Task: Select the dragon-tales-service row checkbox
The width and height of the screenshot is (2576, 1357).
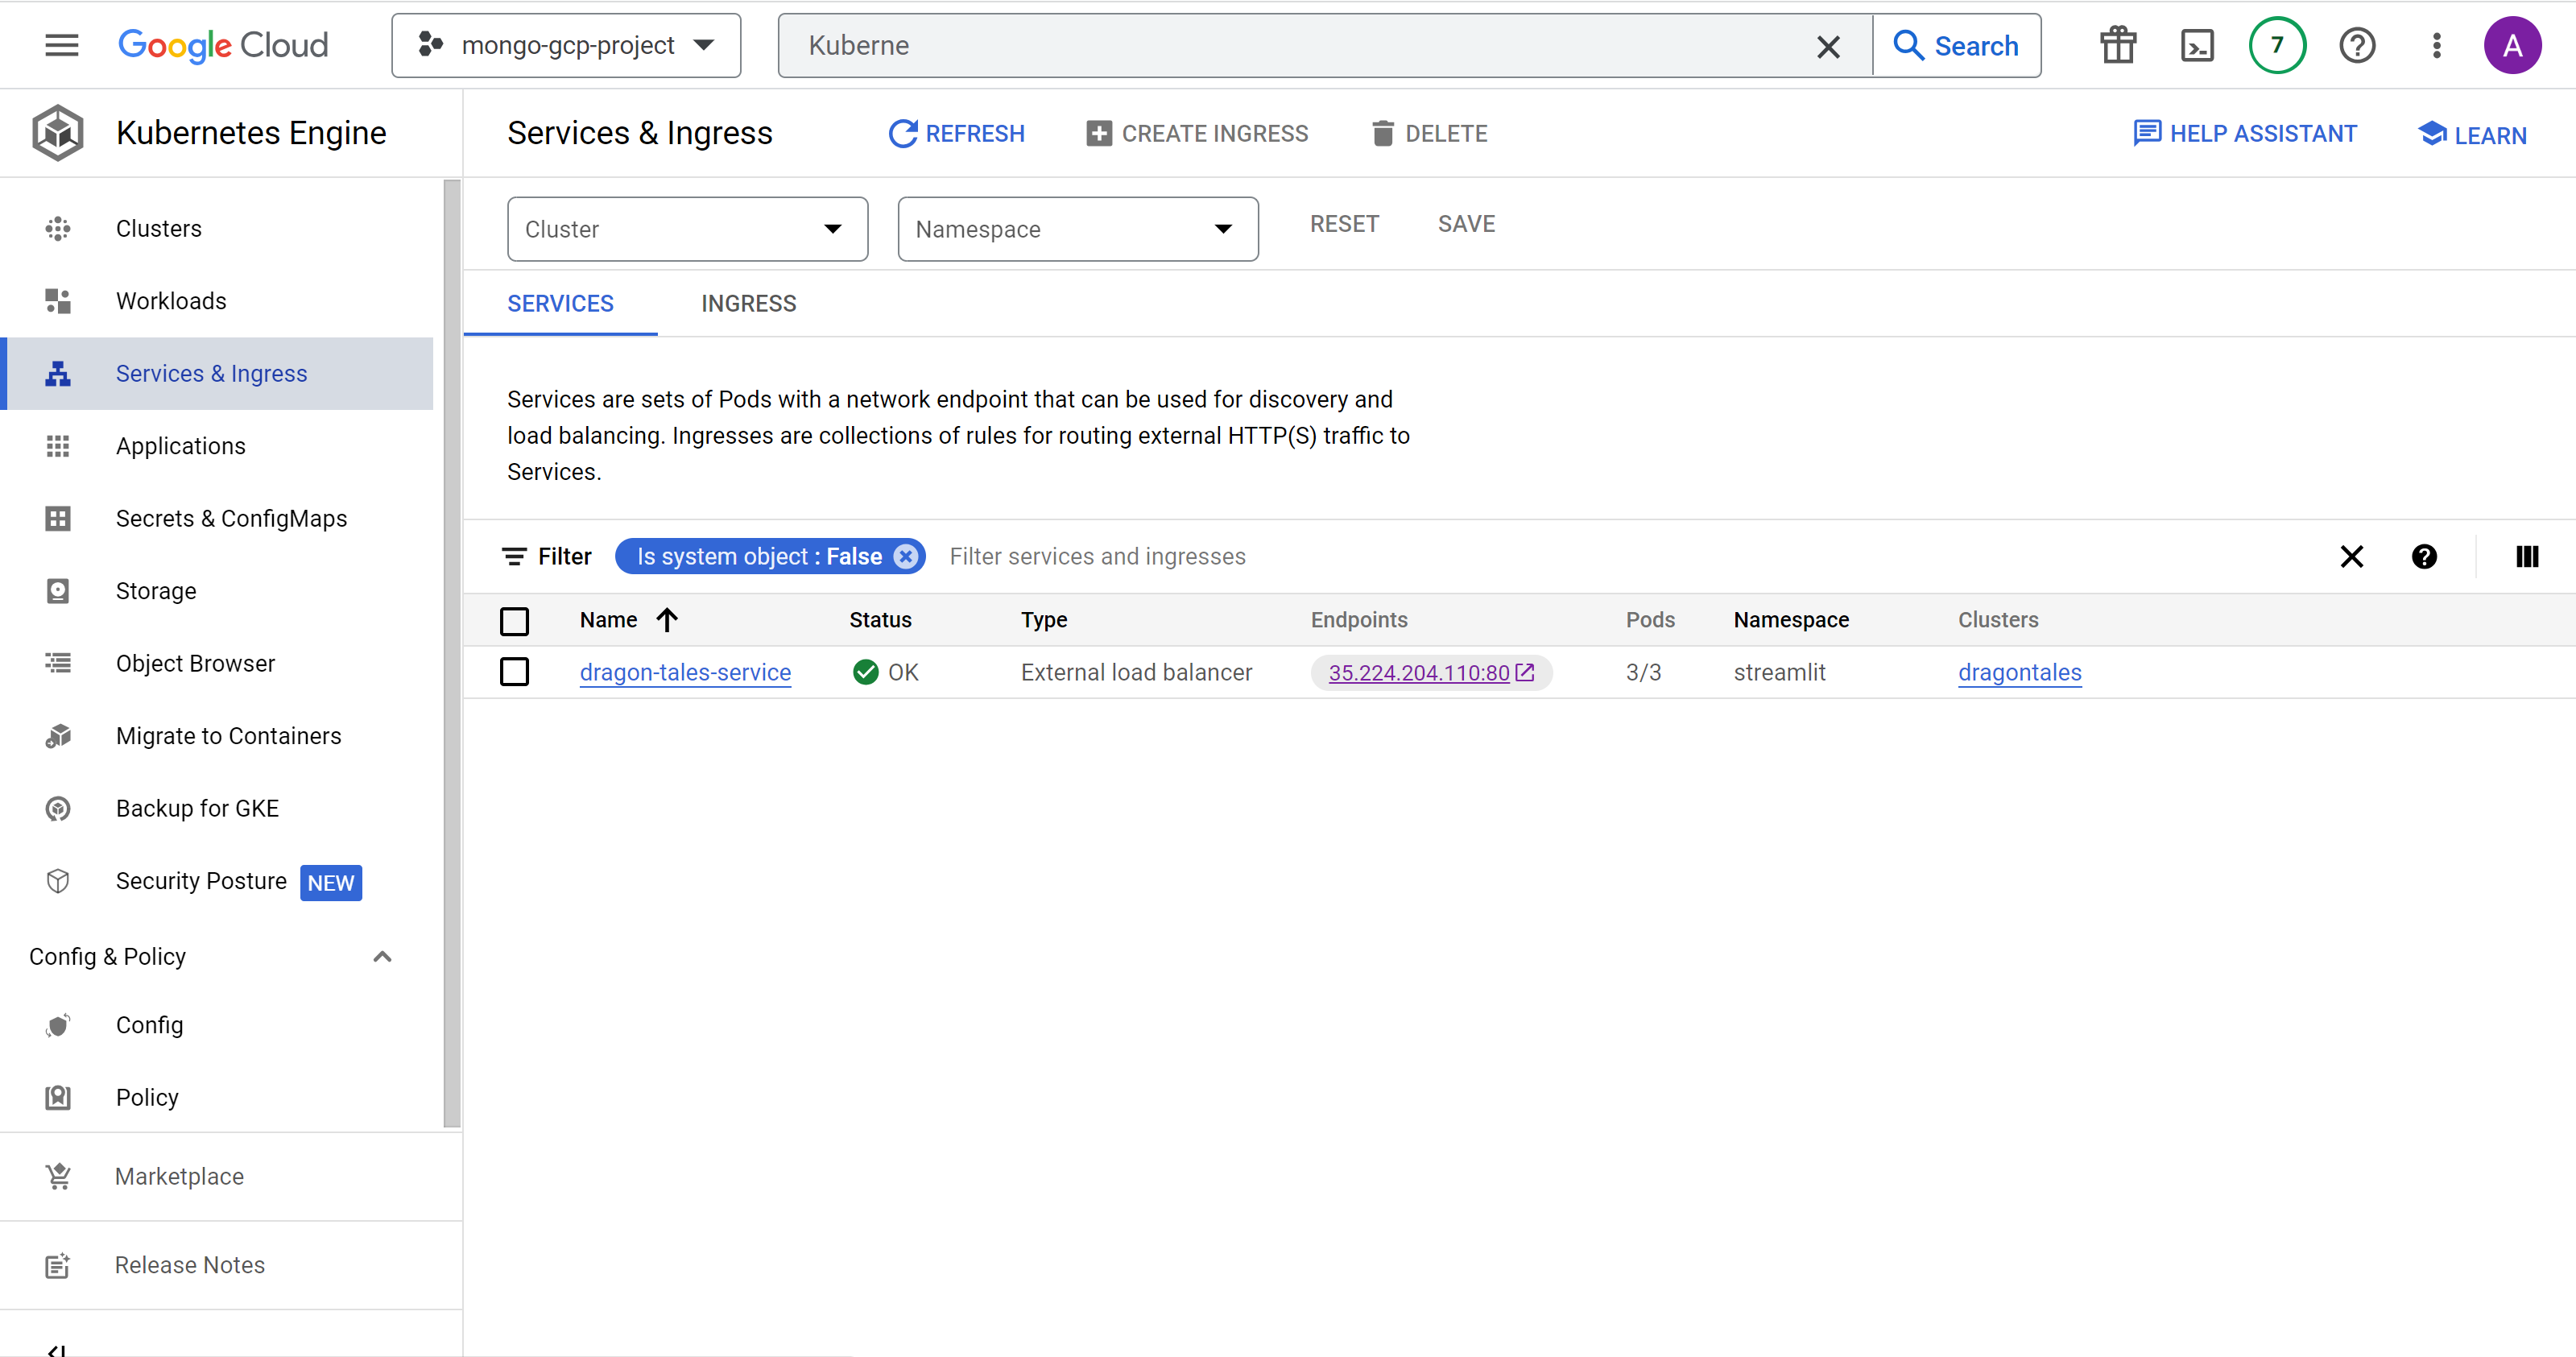Action: [514, 671]
